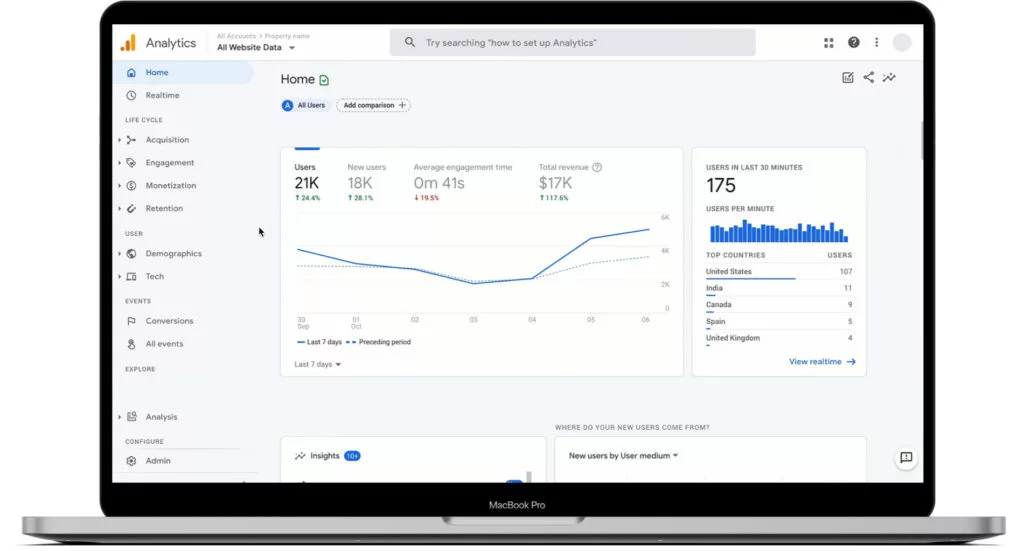Open New users by User medium dropdown
This screenshot has height=551, width=1024.
tap(623, 456)
